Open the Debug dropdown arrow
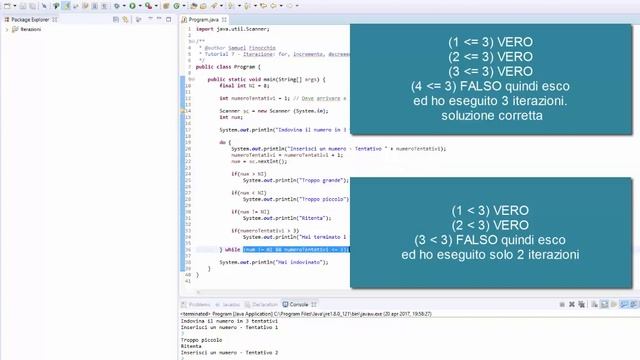This screenshot has width=640, height=360. [x=124, y=6]
